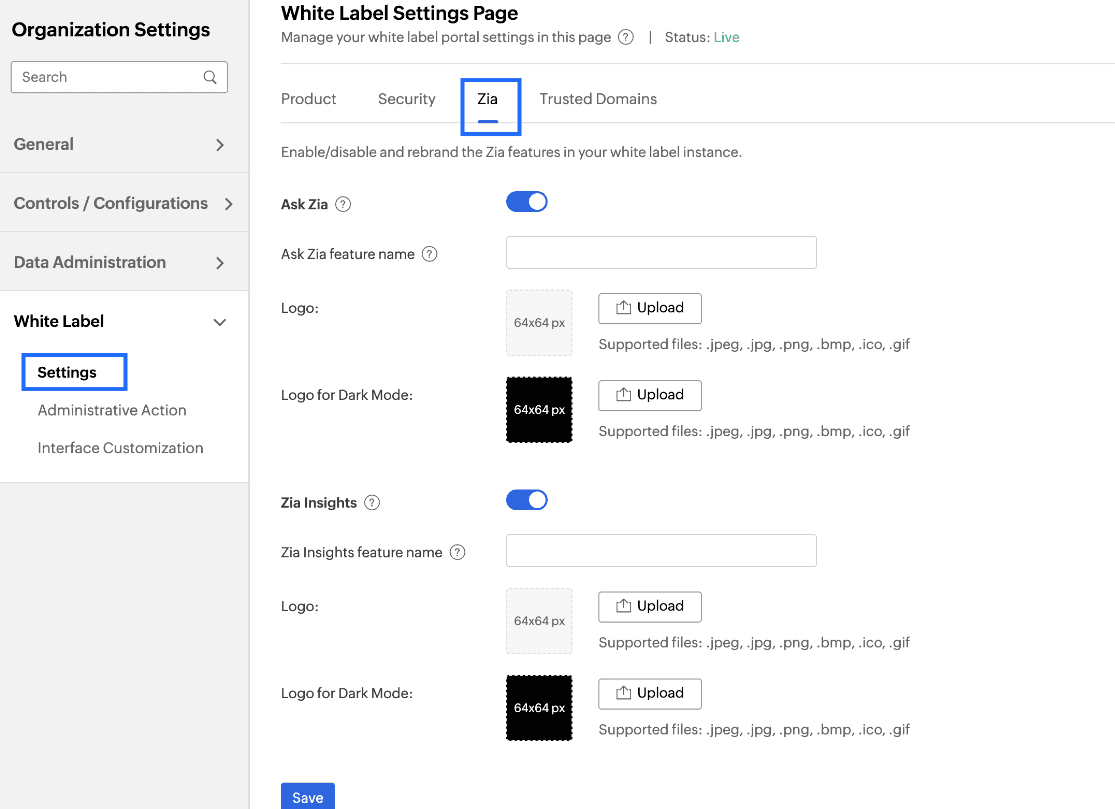
Task: Click the help icon beside Zia Insights
Action: coord(372,503)
